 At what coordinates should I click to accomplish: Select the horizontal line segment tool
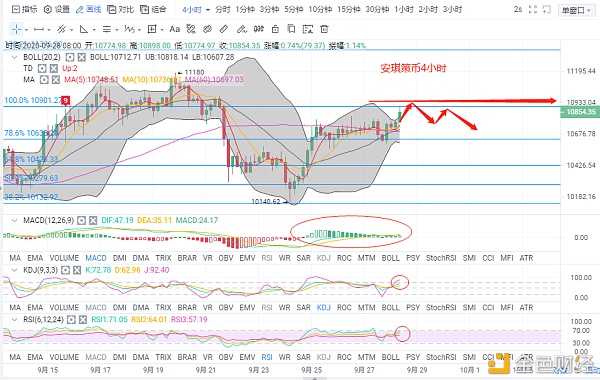click(39, 29)
